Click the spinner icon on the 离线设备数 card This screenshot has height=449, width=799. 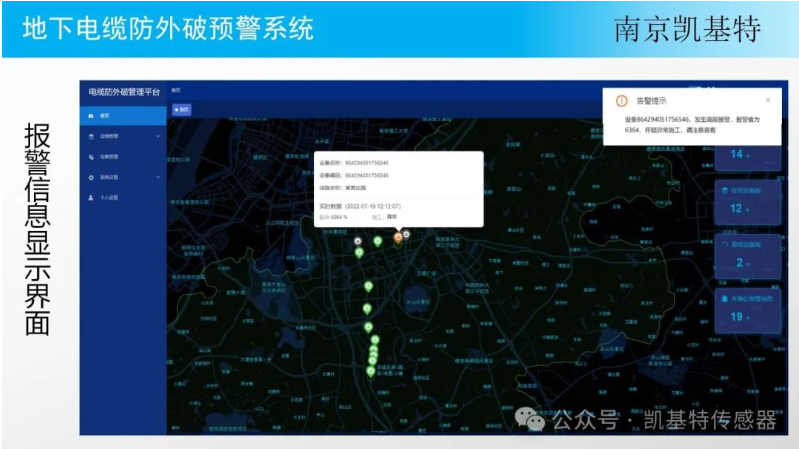[x=724, y=245]
